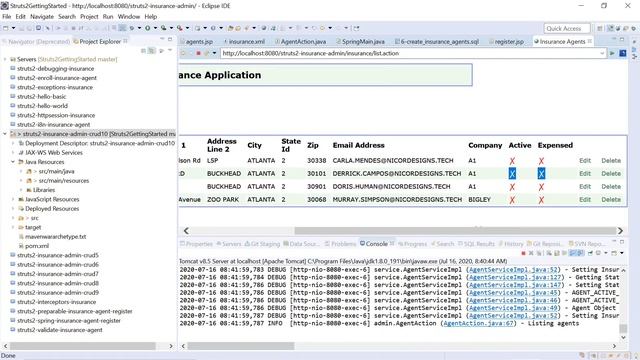Click the Remove Launch X icon in Console
The width and height of the screenshot is (640, 360).
[x=531, y=253]
